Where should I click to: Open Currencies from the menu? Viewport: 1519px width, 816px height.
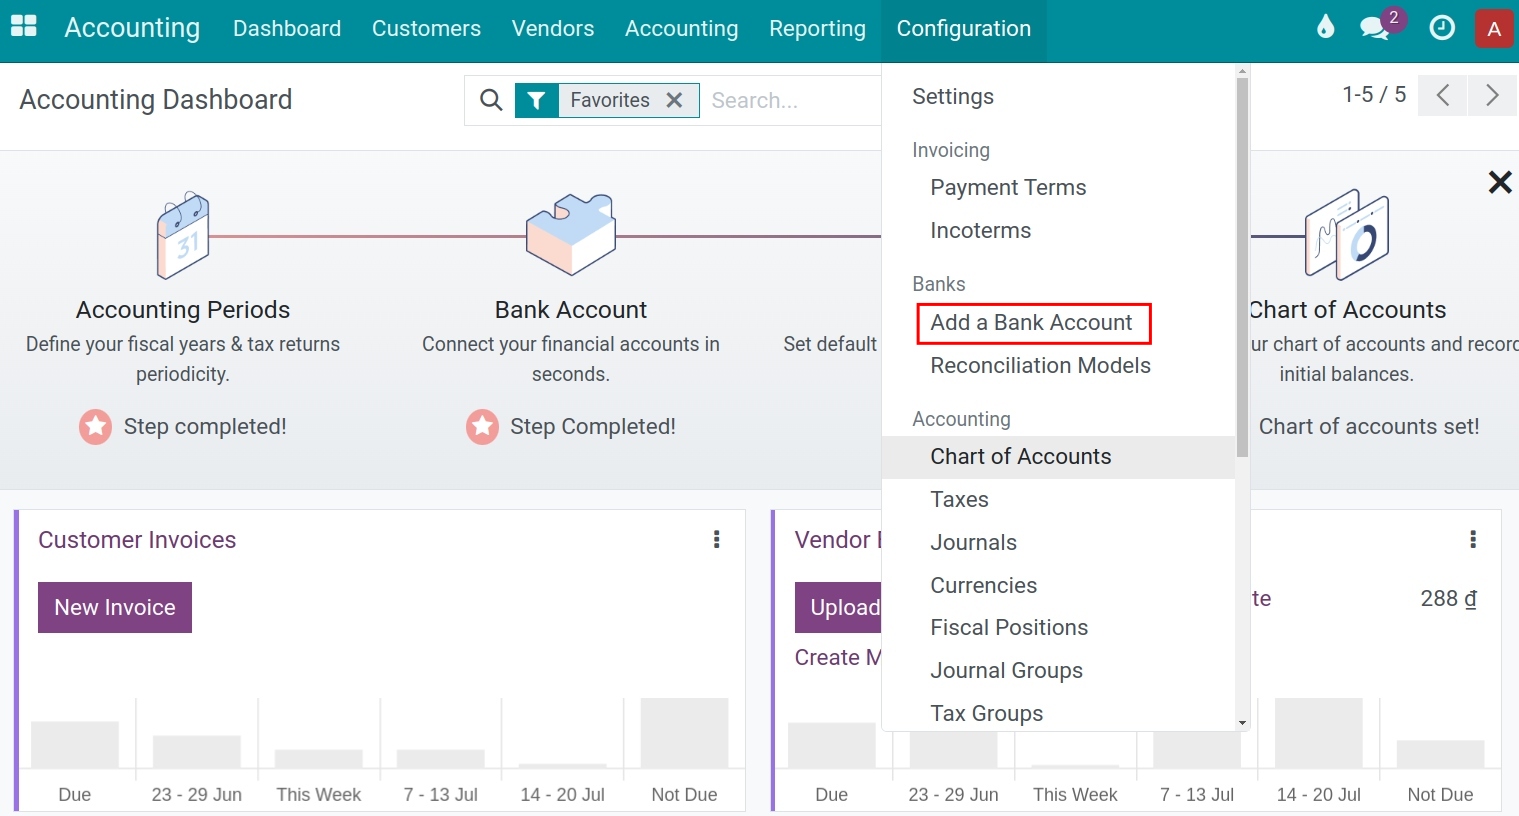983,586
